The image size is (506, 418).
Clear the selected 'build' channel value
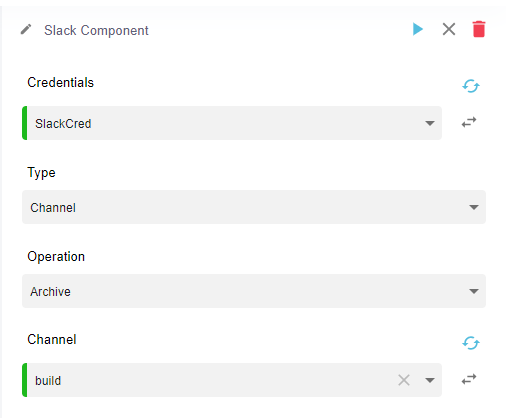click(x=404, y=380)
